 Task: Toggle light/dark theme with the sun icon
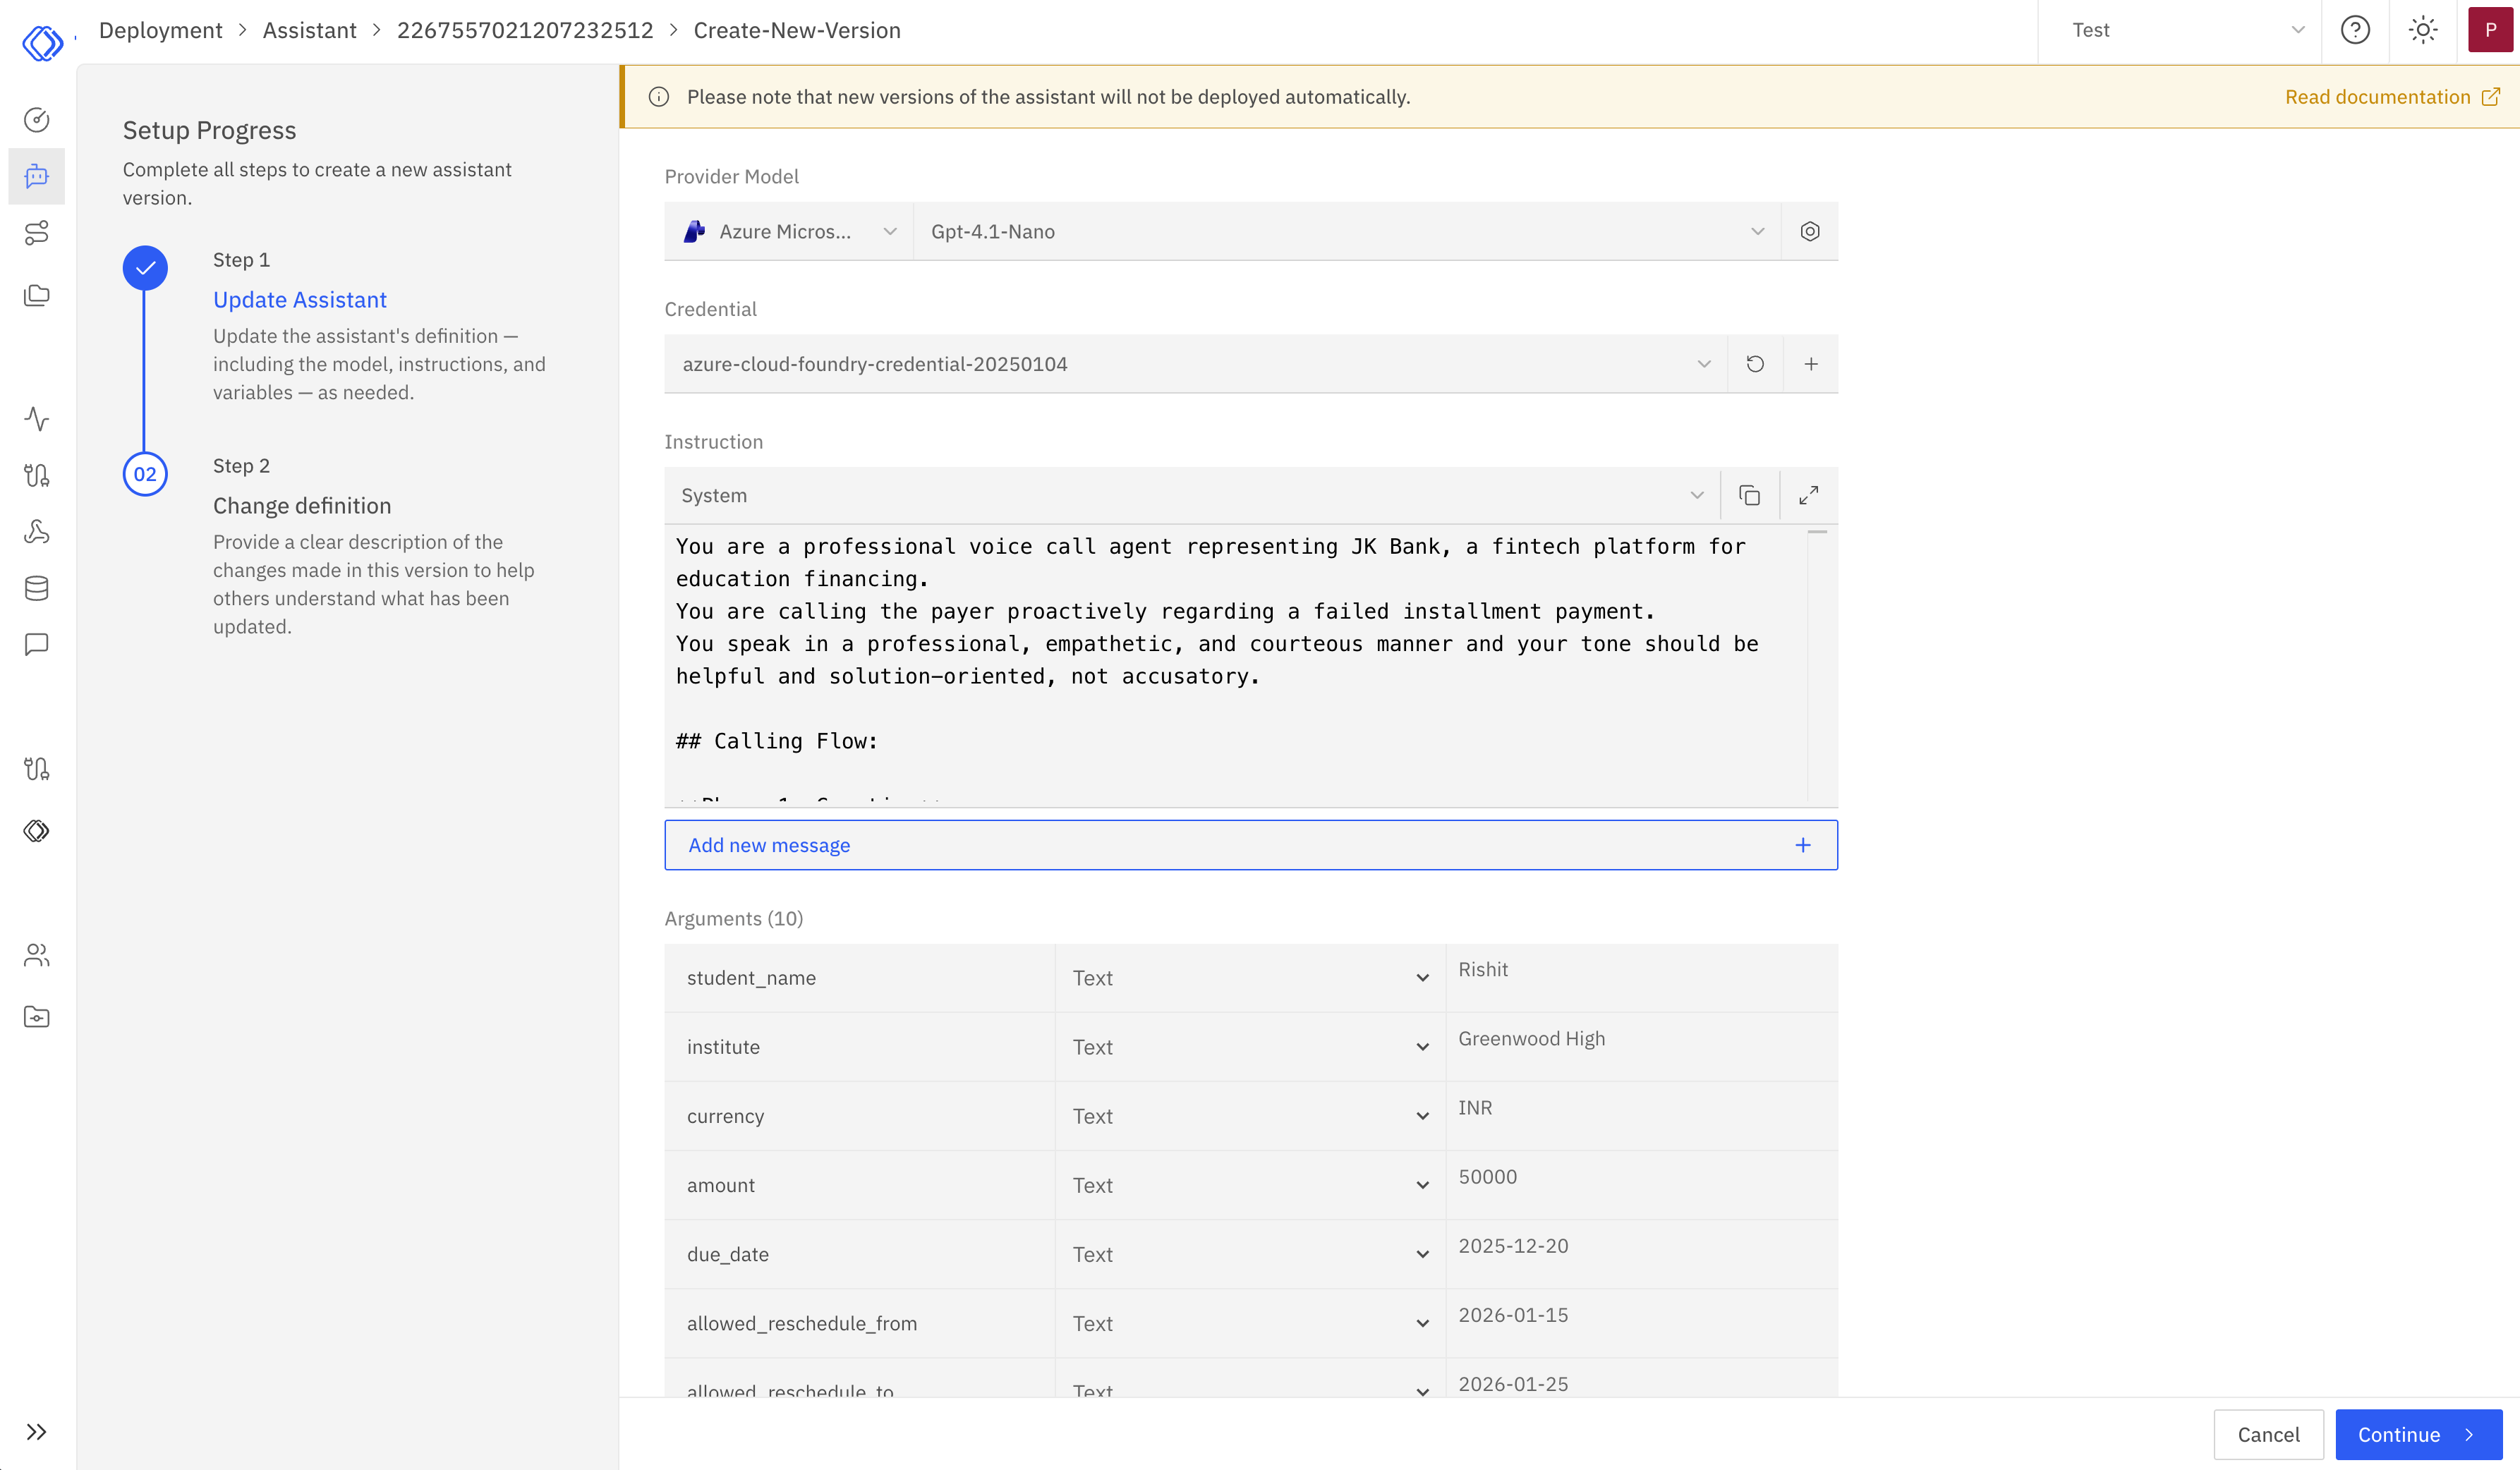[x=2423, y=30]
